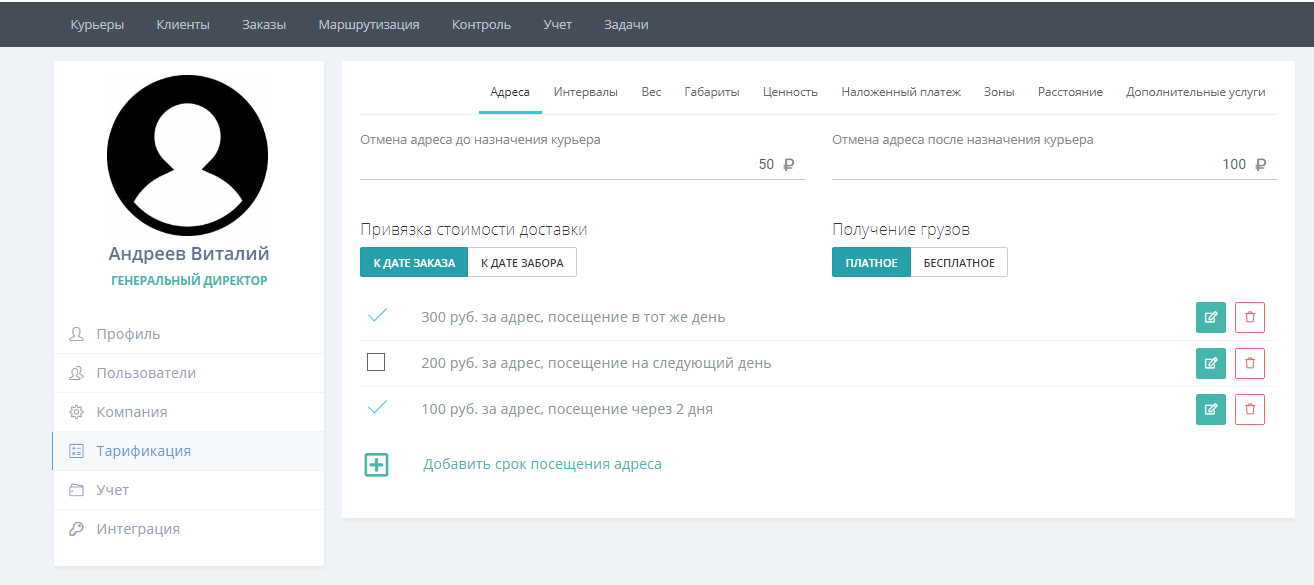Edit the 100 руб. two-day address tariff
The height and width of the screenshot is (585, 1314).
pos(1211,409)
